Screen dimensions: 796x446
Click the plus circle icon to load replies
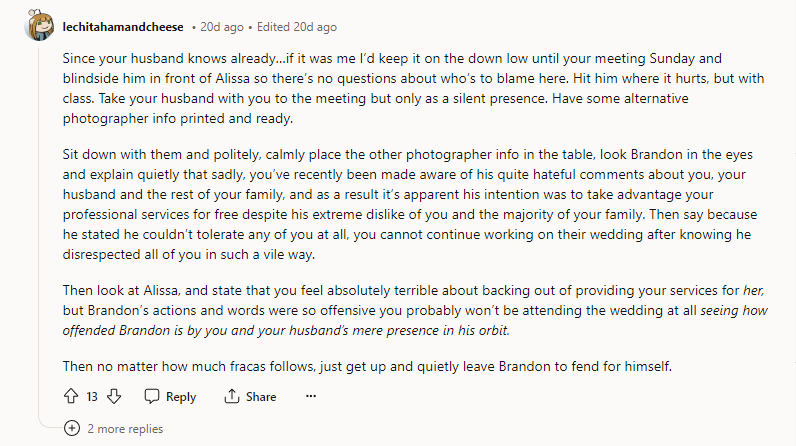pos(72,428)
